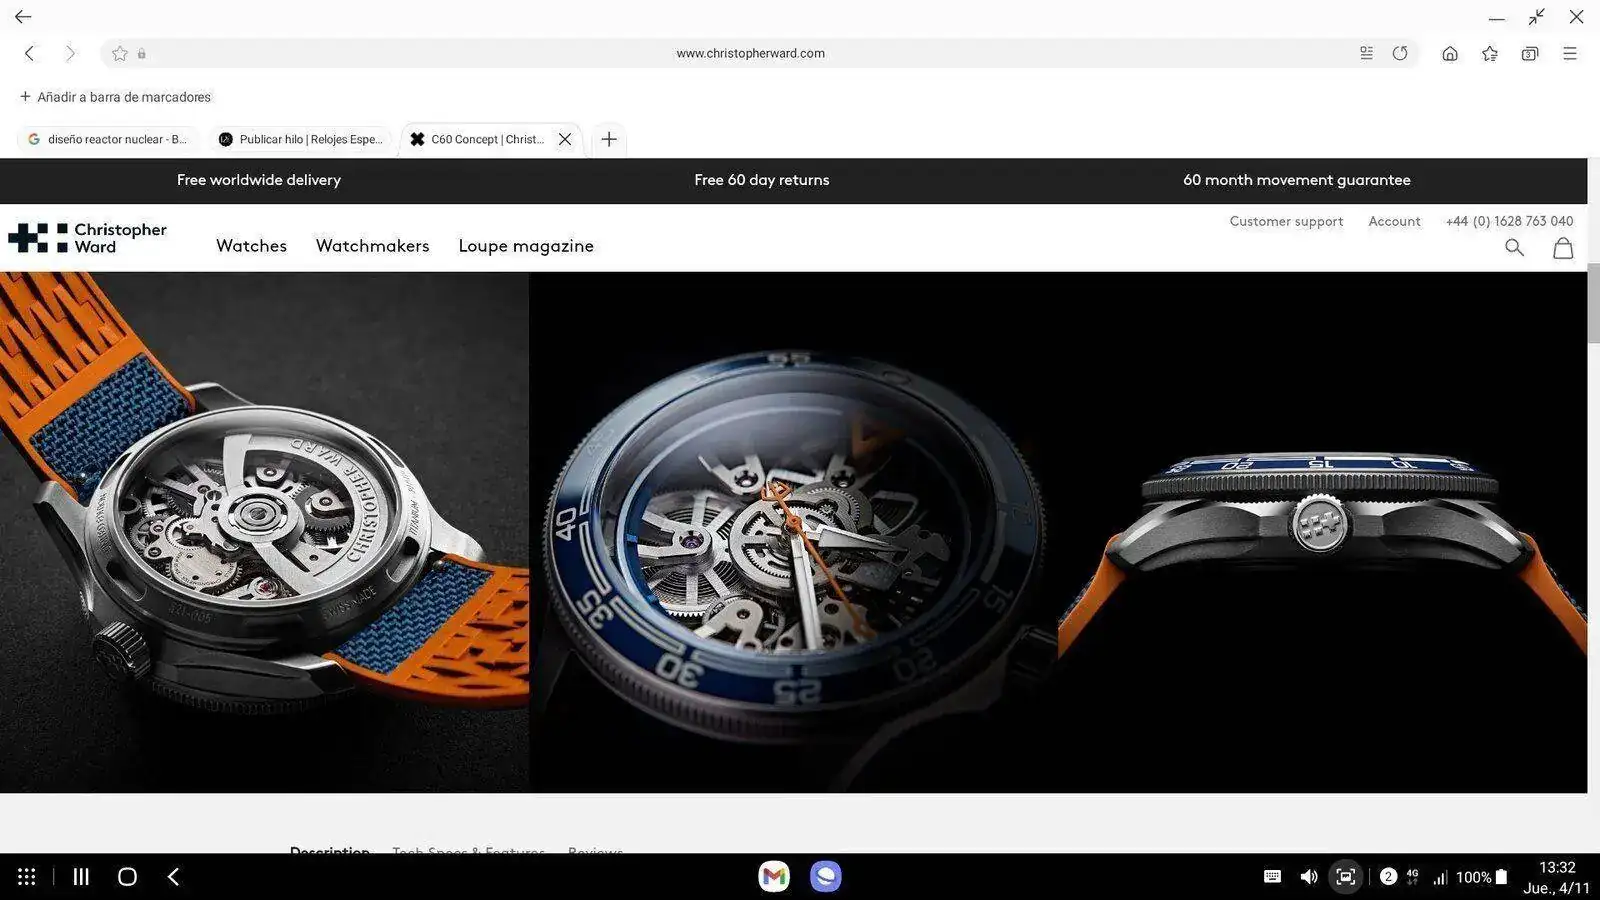Close the C60 Concept tab
Image resolution: width=1600 pixels, height=900 pixels.
[565, 139]
